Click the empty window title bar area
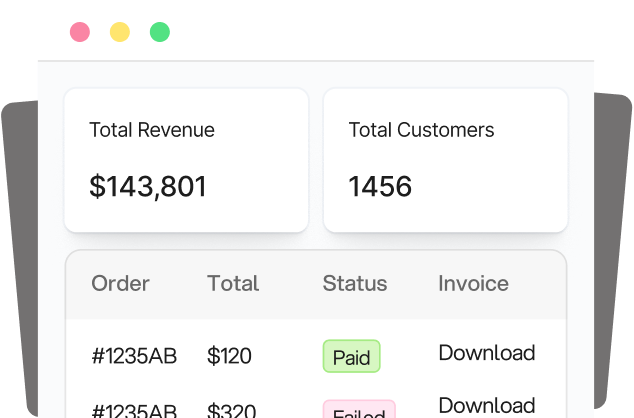This screenshot has width=634, height=418. pyautogui.click(x=380, y=32)
